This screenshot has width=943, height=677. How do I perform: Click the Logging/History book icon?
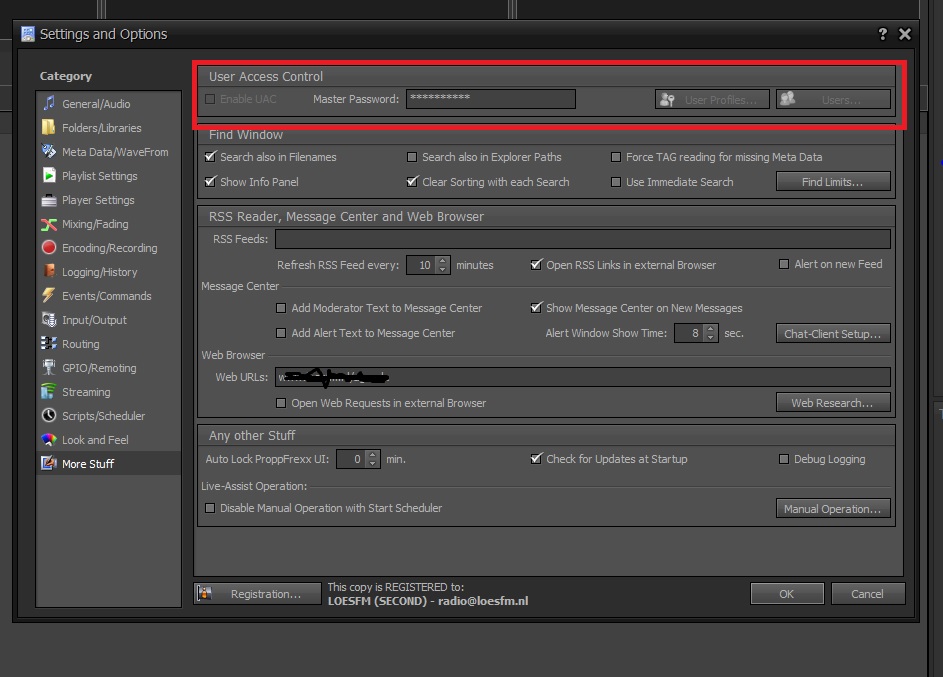[x=49, y=272]
